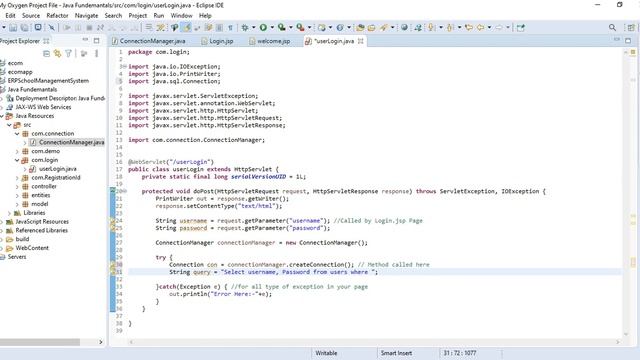Collapse import fold on line 3
Screen dimensions: 640x360
124,67
